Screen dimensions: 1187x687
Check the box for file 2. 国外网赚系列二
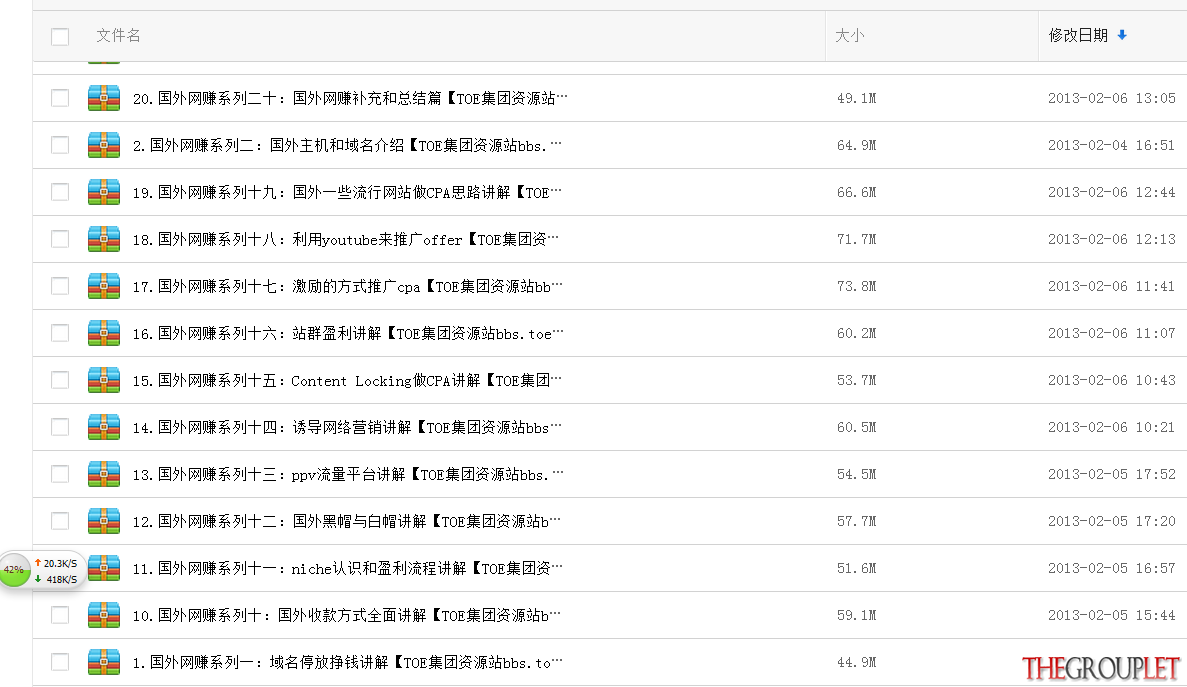(x=60, y=145)
